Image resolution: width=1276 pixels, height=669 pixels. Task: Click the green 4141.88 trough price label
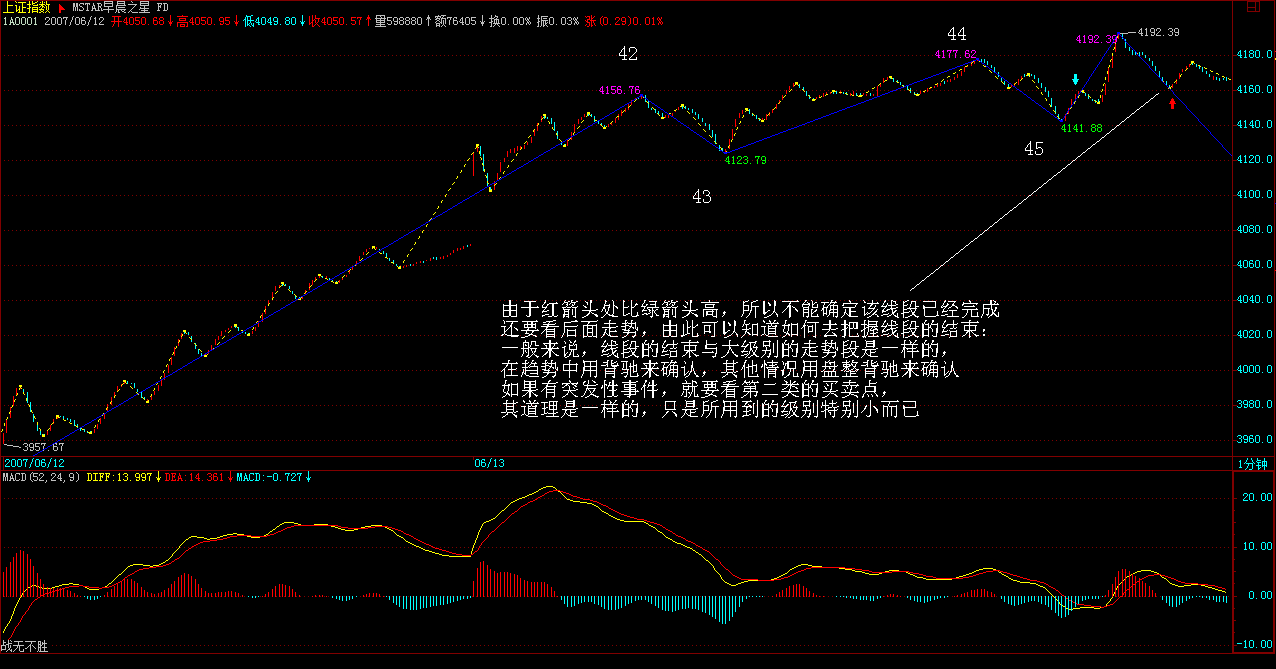coord(1081,128)
